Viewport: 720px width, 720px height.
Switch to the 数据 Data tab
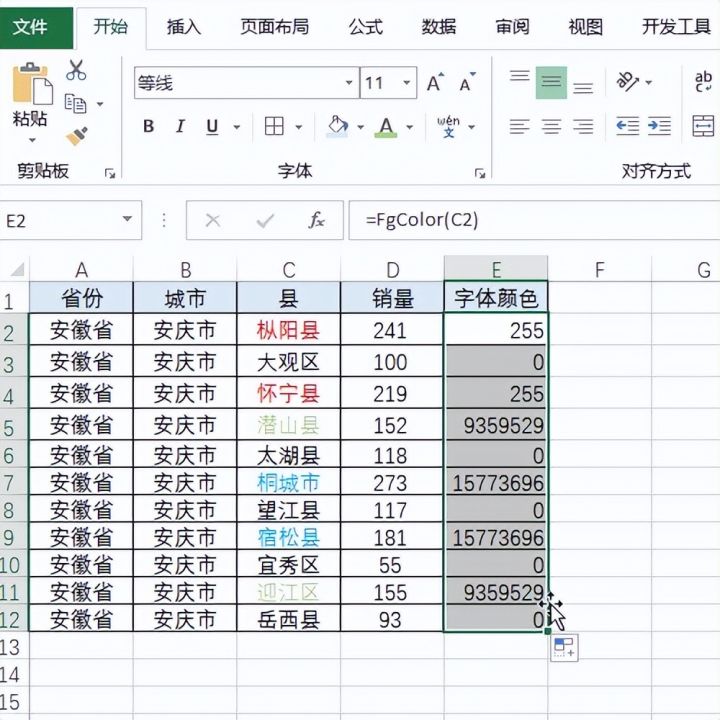[x=439, y=27]
